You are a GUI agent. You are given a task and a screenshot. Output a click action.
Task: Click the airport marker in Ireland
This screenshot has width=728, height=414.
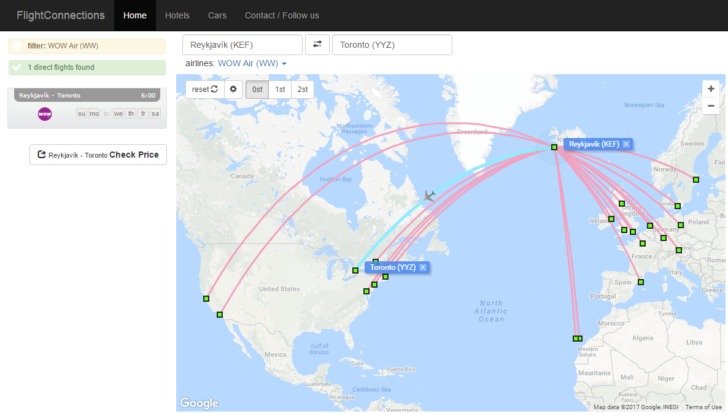coord(611,219)
